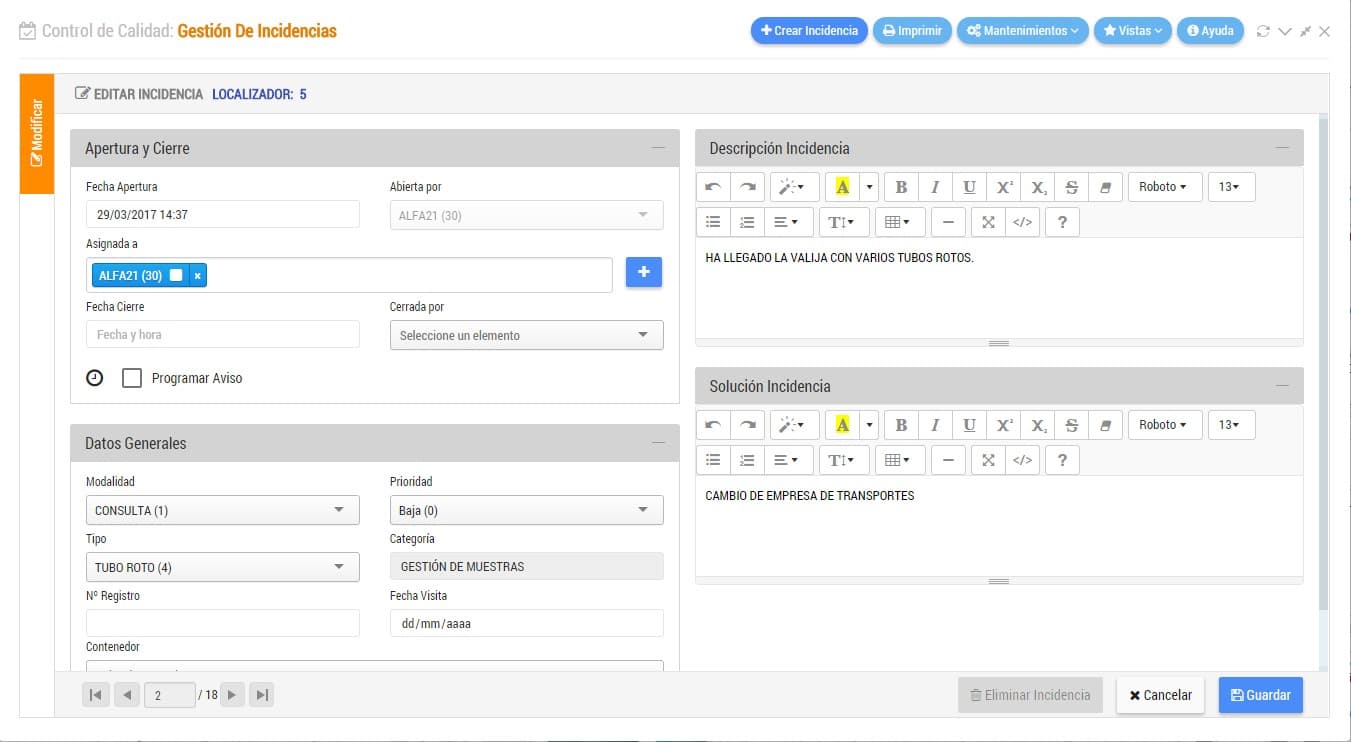Click the Ayuda button
The image size is (1351, 742).
pyautogui.click(x=1210, y=31)
